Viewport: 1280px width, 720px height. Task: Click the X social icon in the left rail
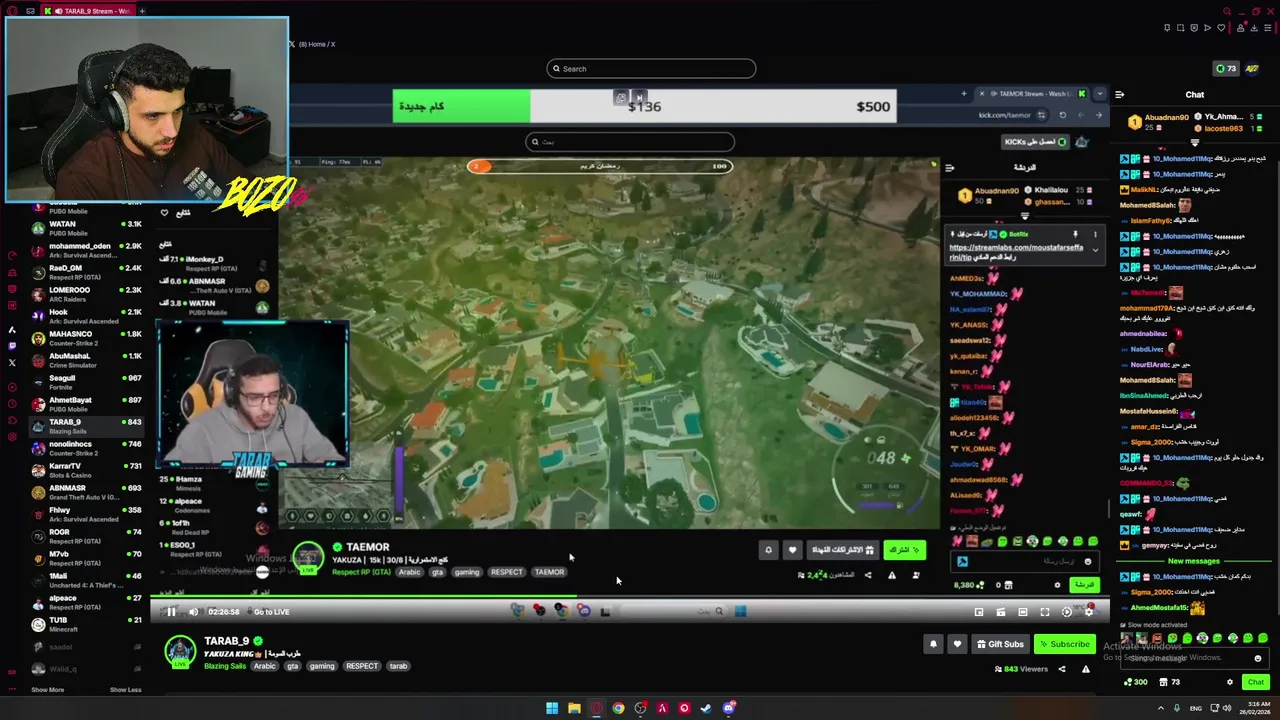(x=12, y=363)
